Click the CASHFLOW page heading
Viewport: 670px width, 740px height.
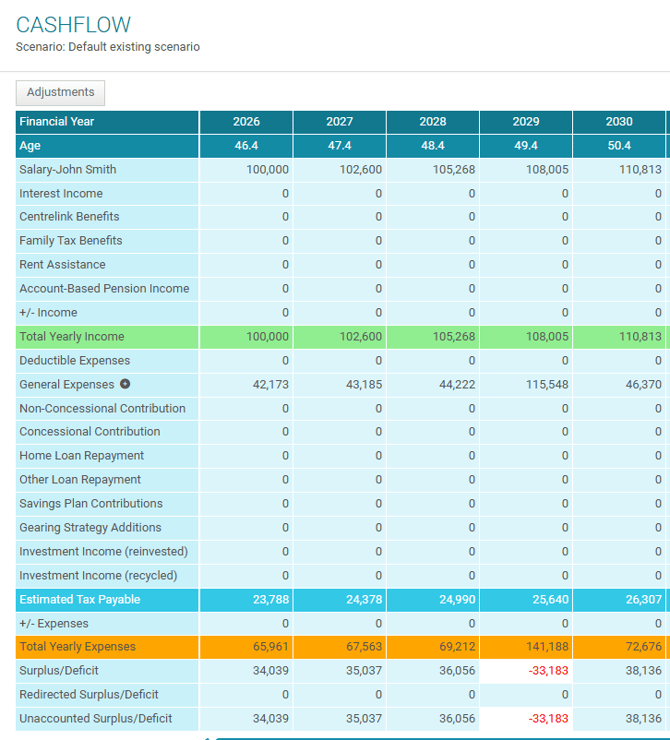pos(73,25)
